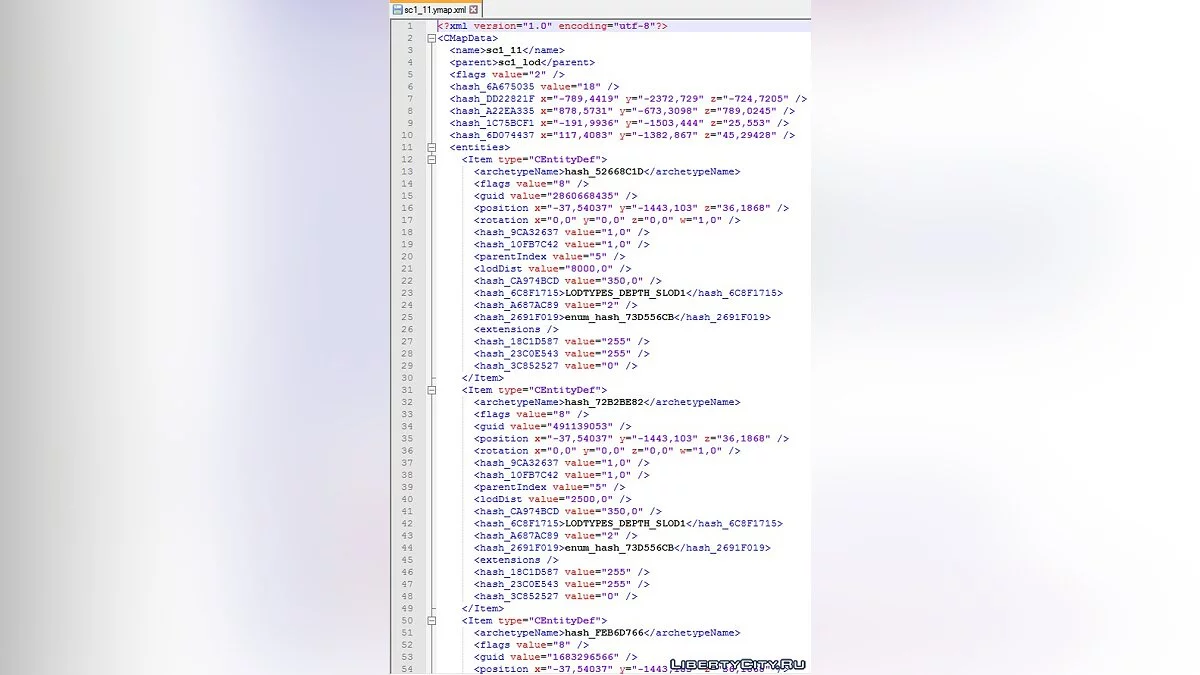Collapse the third Item fold on line 50
This screenshot has width=1200, height=675.
pos(431,620)
